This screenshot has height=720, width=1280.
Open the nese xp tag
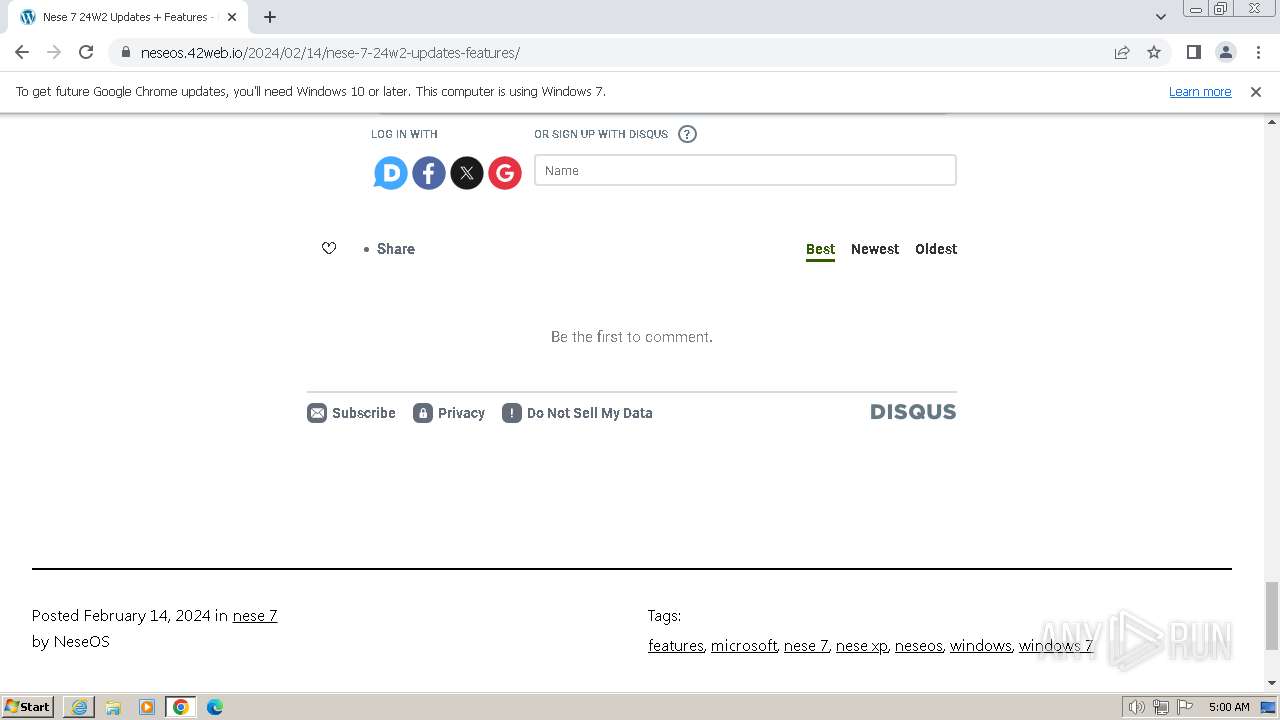pyautogui.click(x=862, y=646)
